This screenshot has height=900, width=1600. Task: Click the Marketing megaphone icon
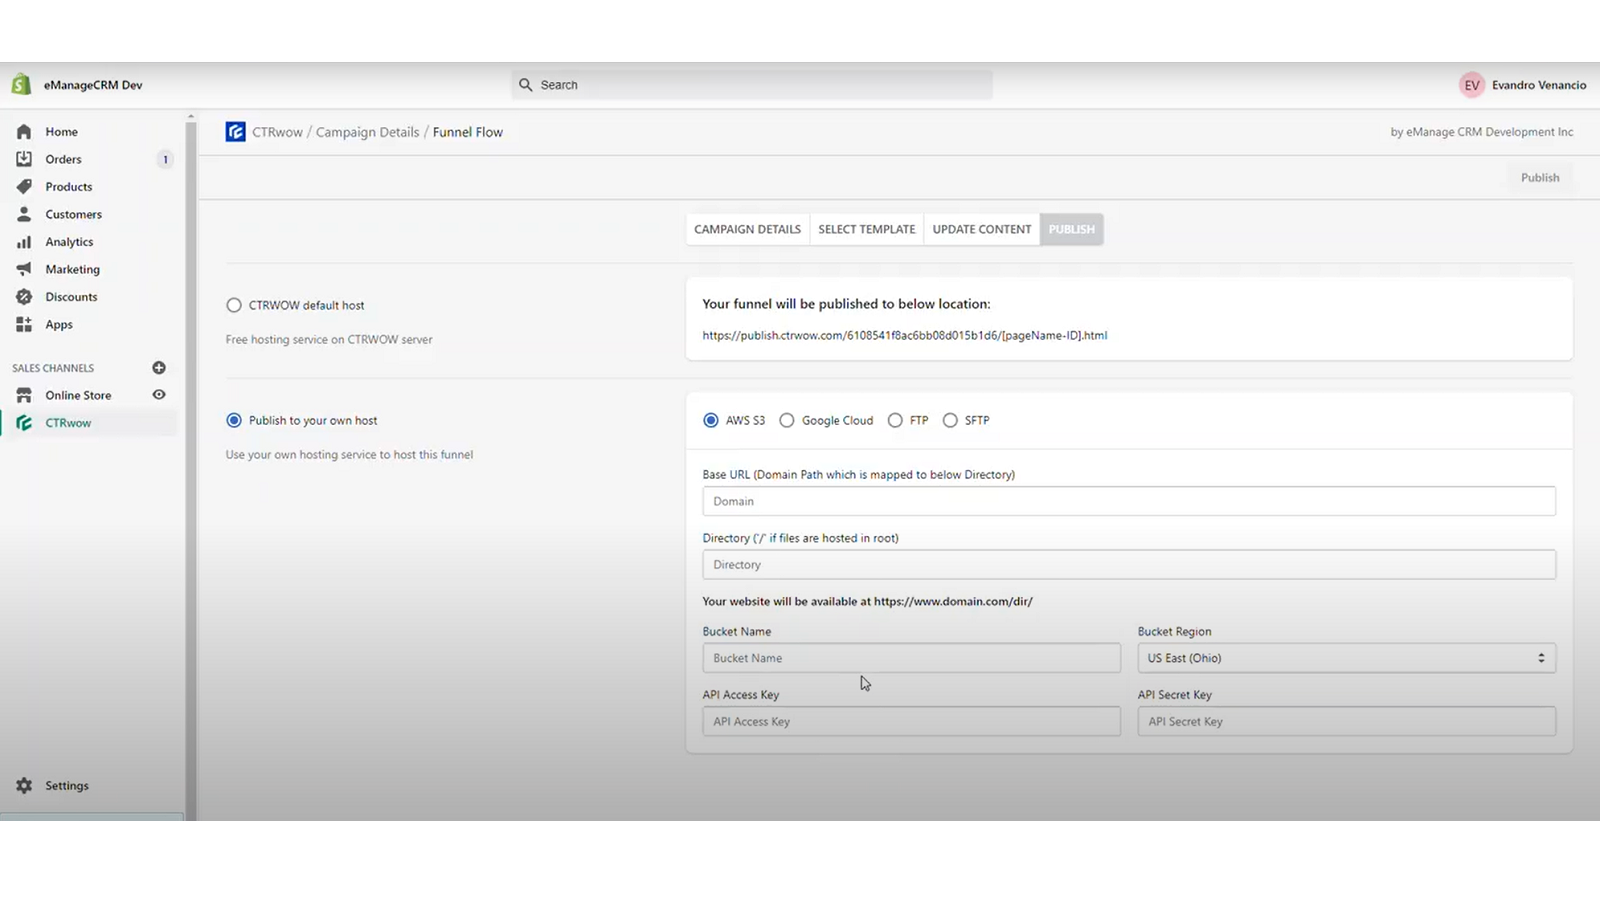pyautogui.click(x=24, y=269)
